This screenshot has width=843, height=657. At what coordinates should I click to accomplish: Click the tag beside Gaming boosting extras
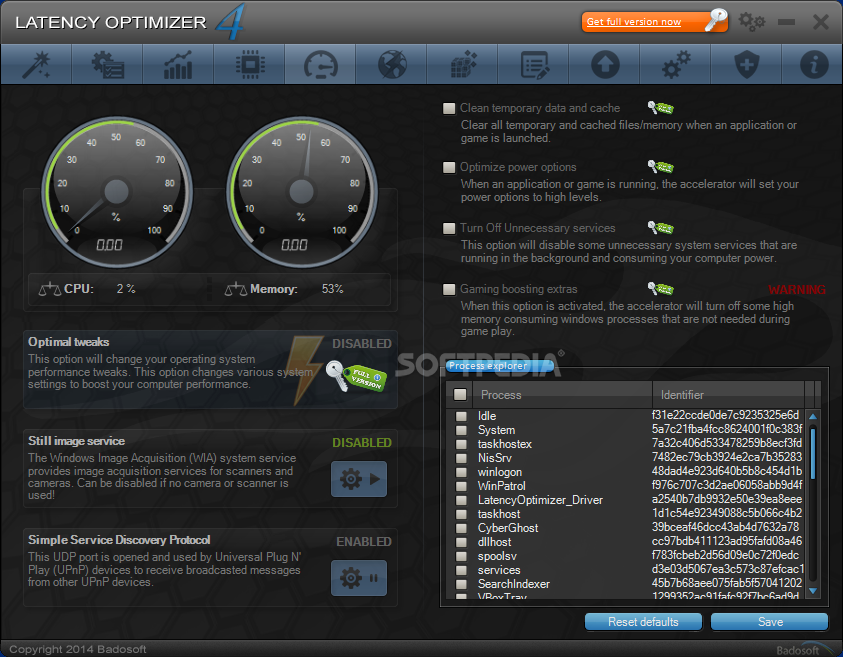click(661, 289)
